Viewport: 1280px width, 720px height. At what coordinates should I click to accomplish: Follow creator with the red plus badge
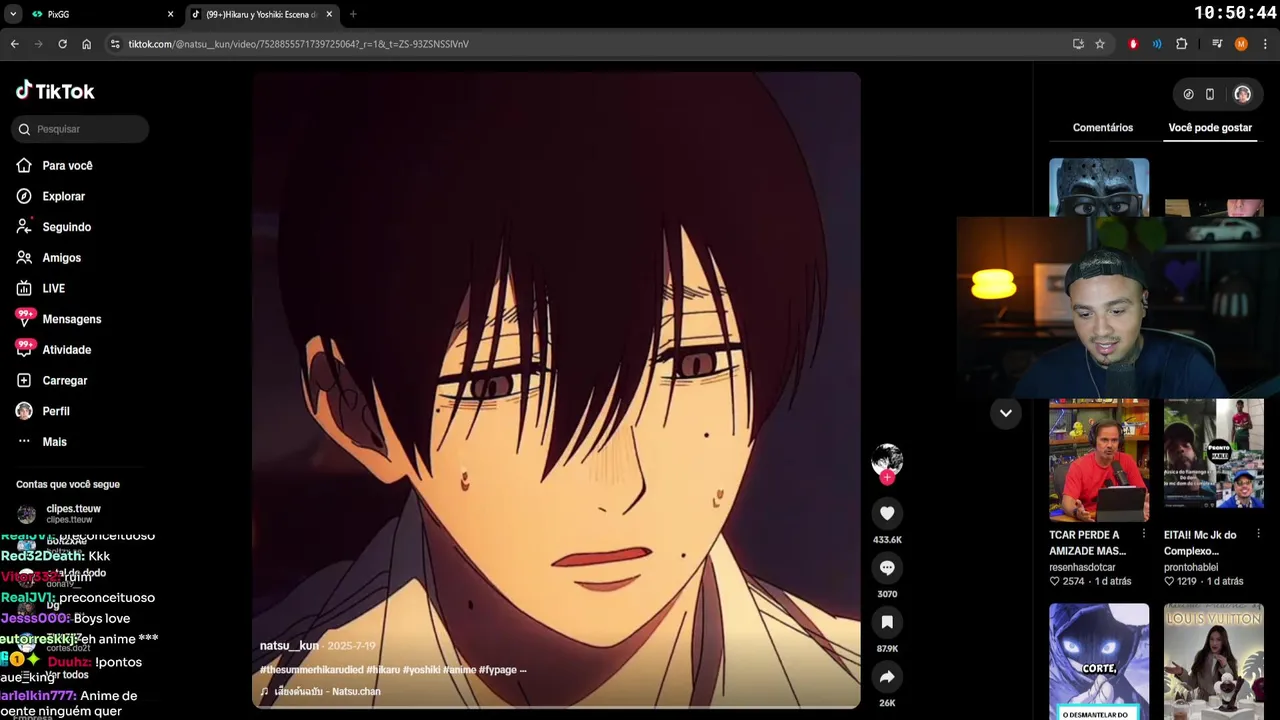887,478
